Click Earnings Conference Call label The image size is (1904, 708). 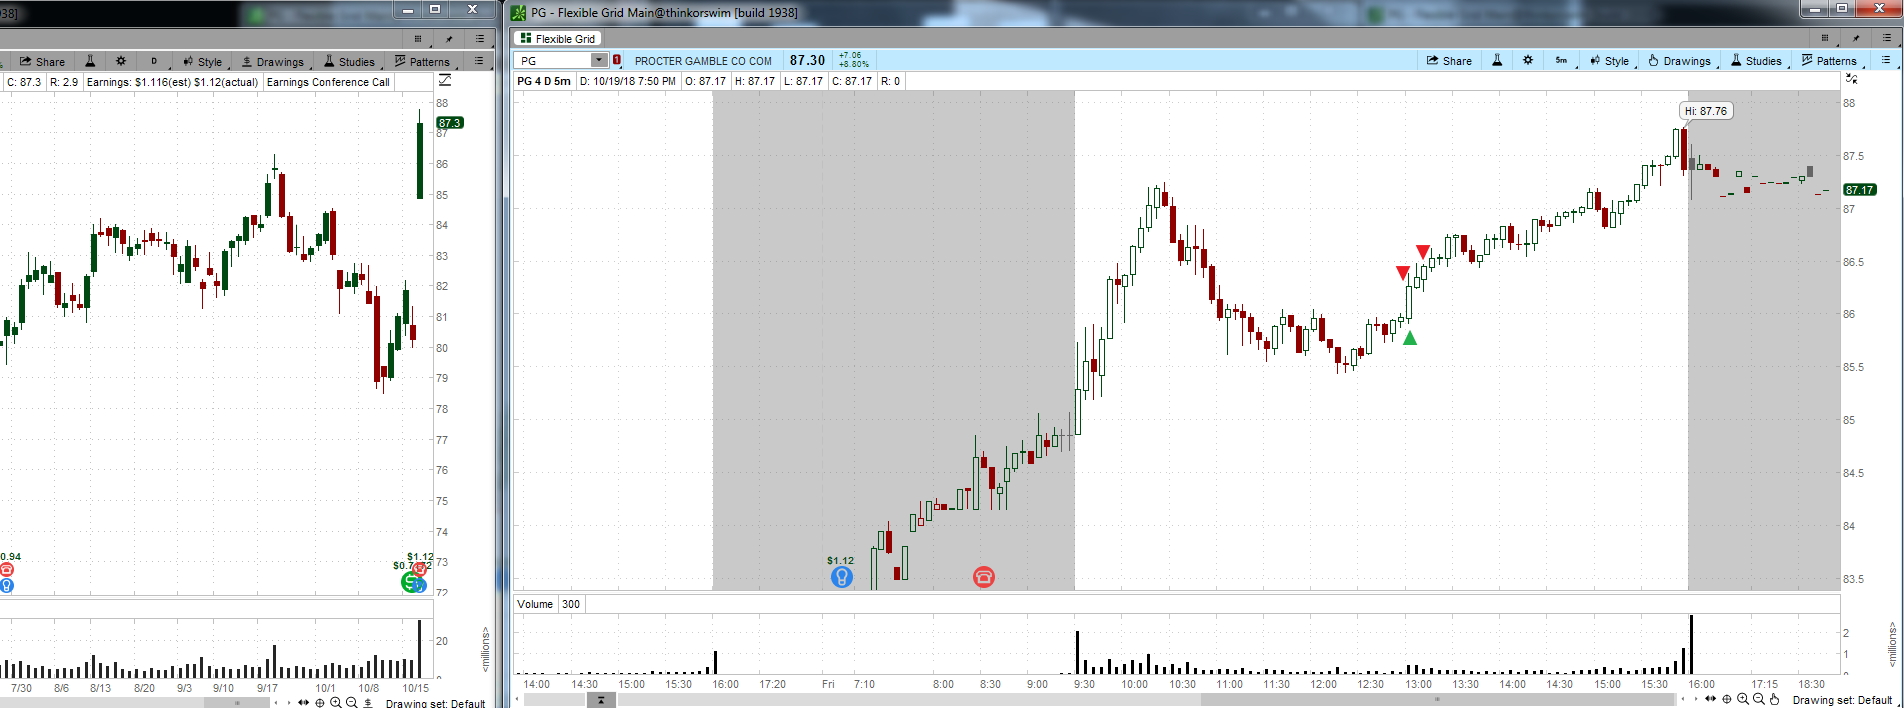328,82
